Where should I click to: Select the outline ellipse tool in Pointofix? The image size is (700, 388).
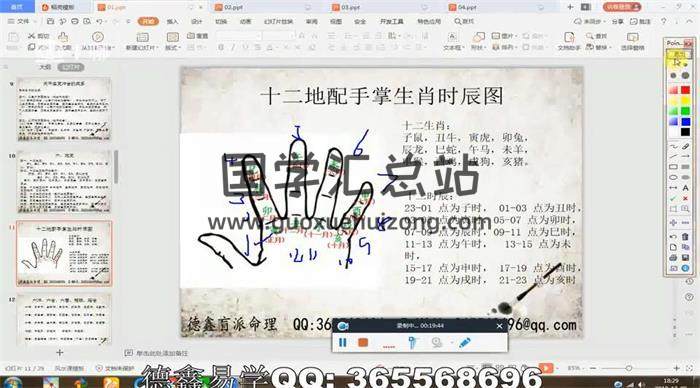(673, 177)
